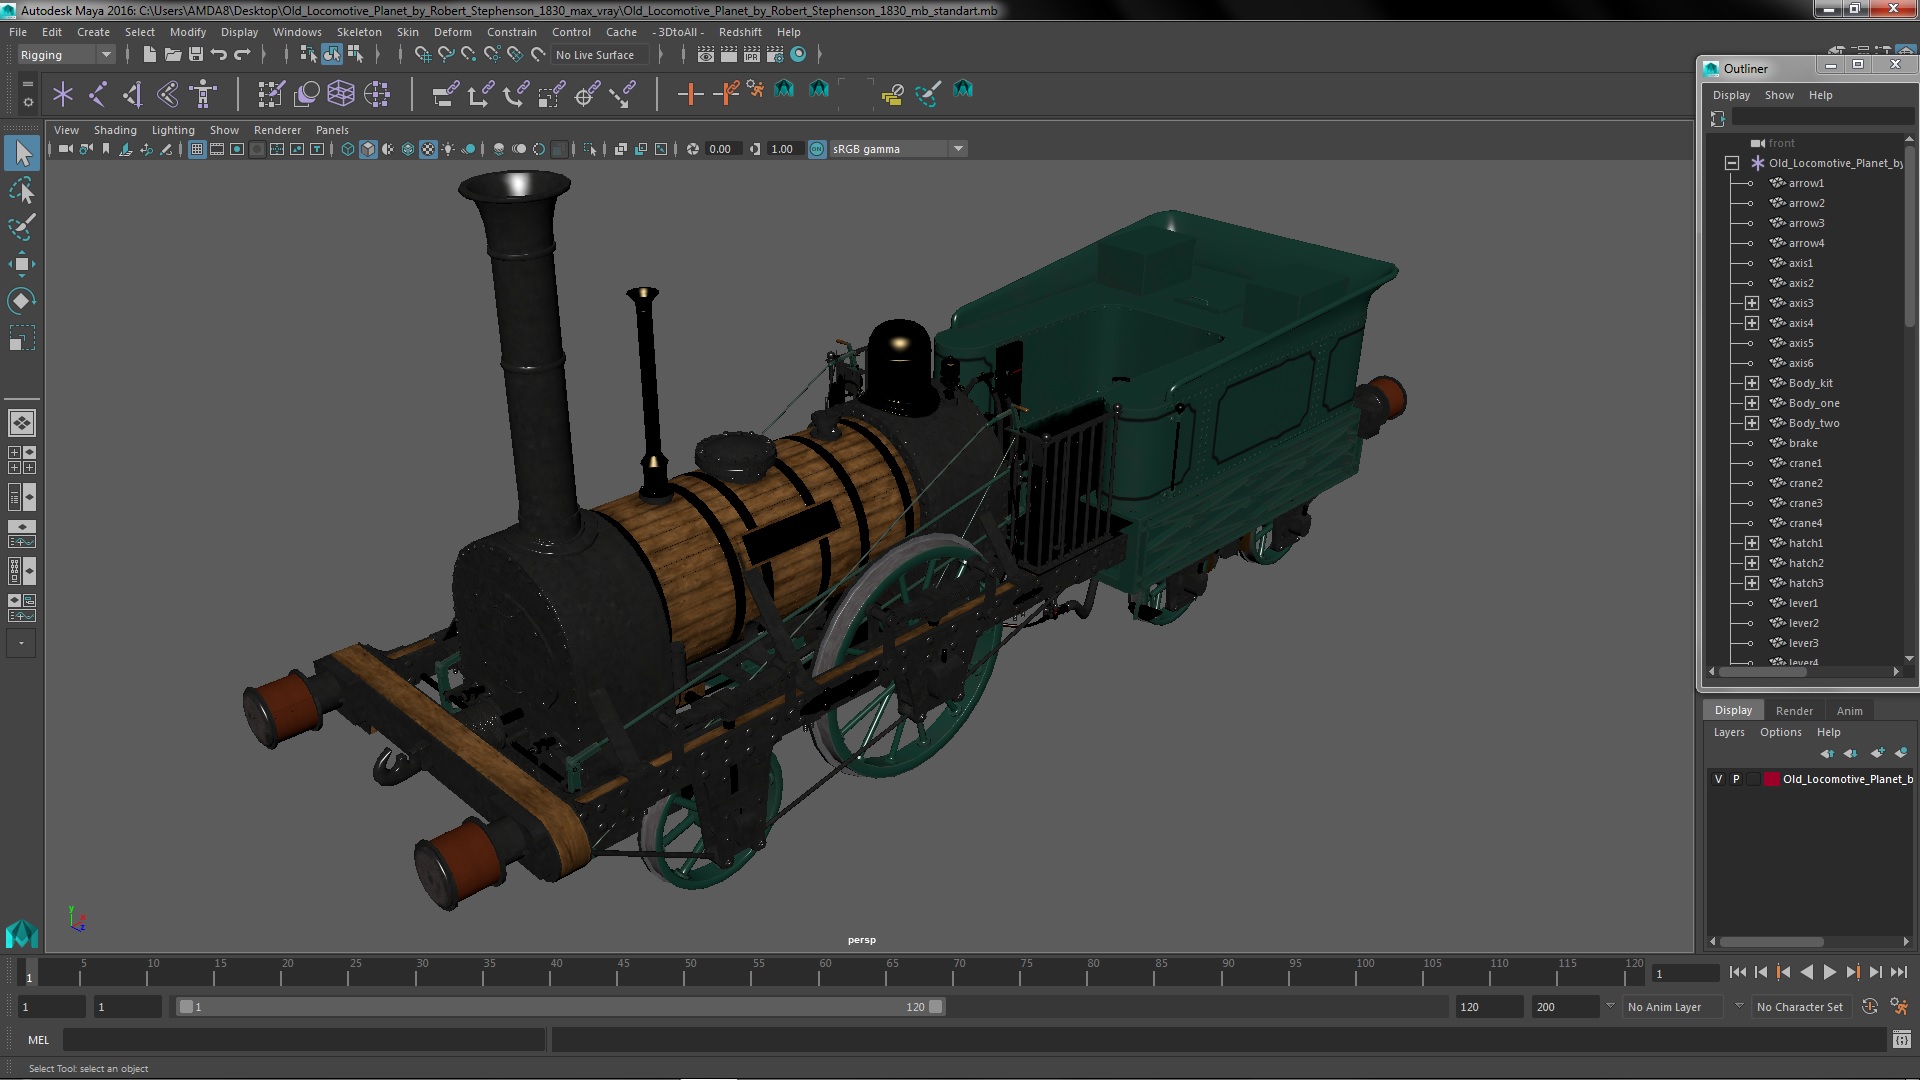Click the wireframe shading cube icon
Image resolution: width=1920 pixels, height=1080 pixels.
[x=348, y=149]
